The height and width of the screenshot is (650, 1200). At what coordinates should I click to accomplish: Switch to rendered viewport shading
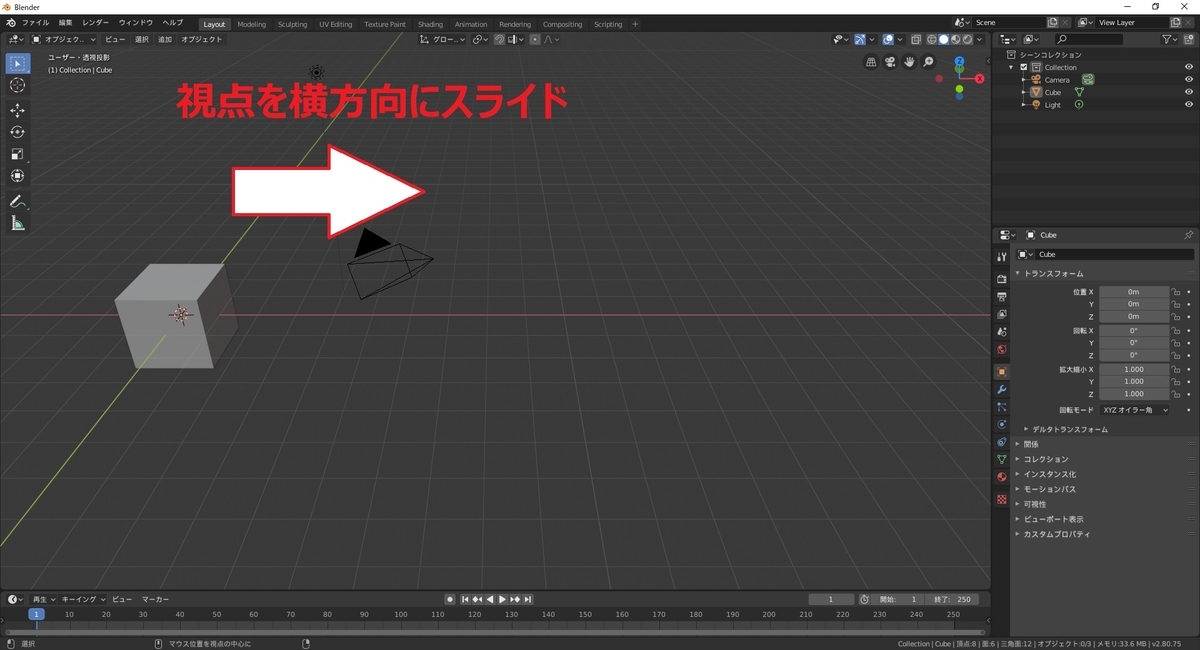click(x=967, y=39)
